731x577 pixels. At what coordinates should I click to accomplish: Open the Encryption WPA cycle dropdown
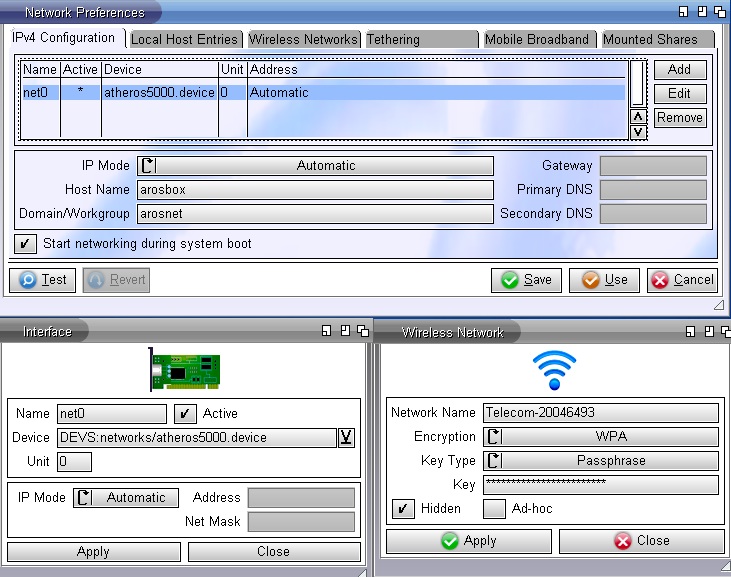click(601, 437)
